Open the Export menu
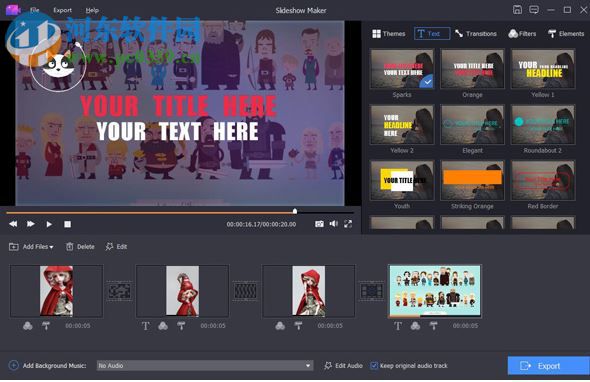 (x=62, y=10)
